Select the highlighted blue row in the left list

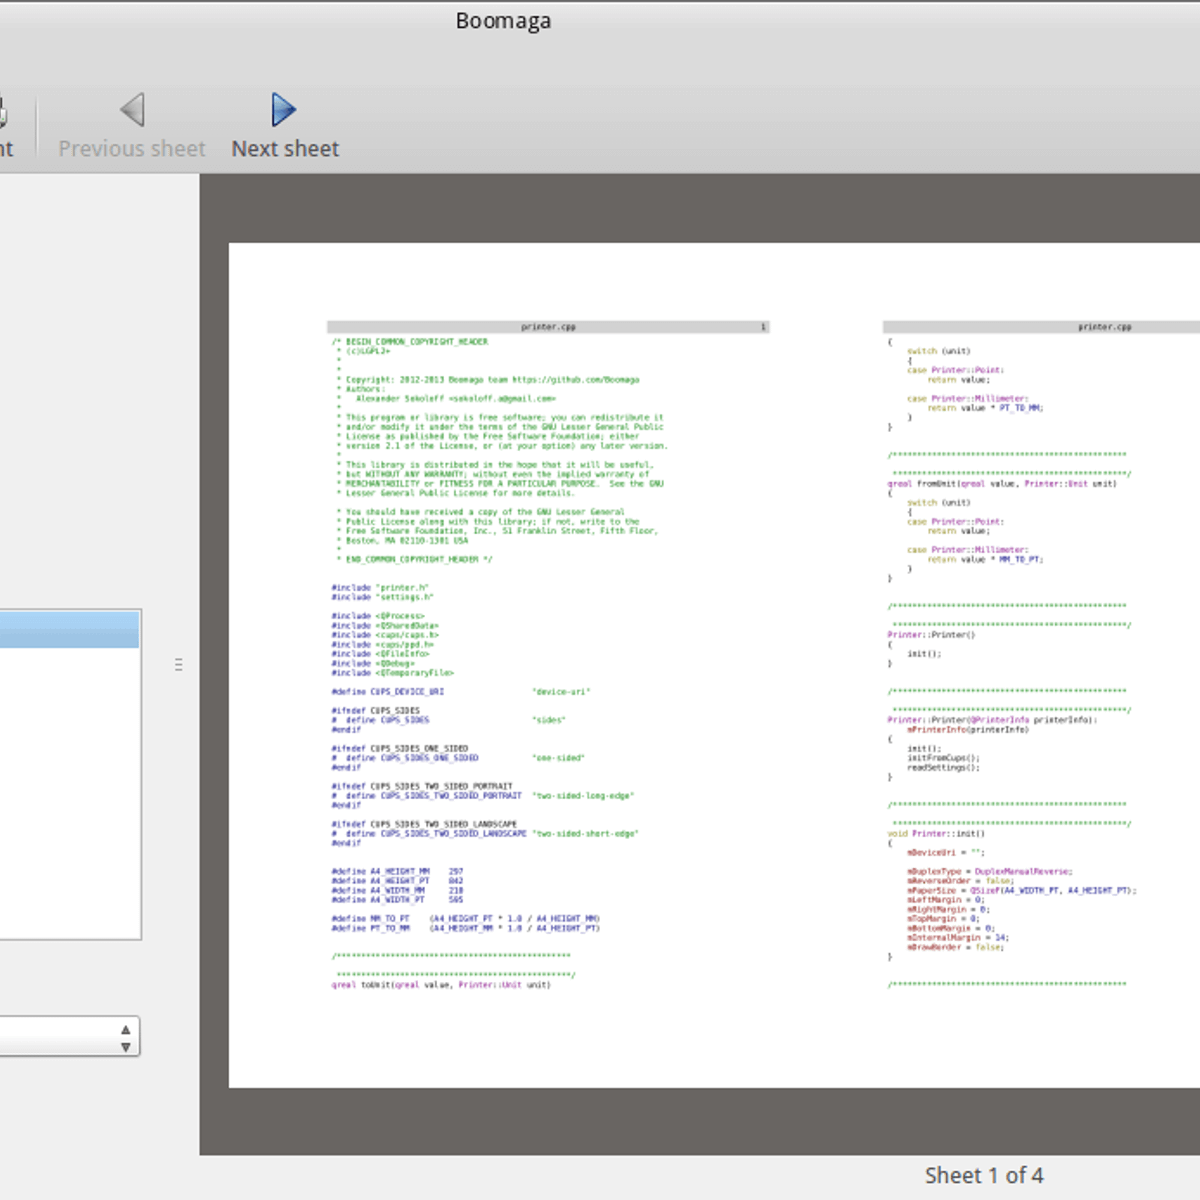coord(69,630)
